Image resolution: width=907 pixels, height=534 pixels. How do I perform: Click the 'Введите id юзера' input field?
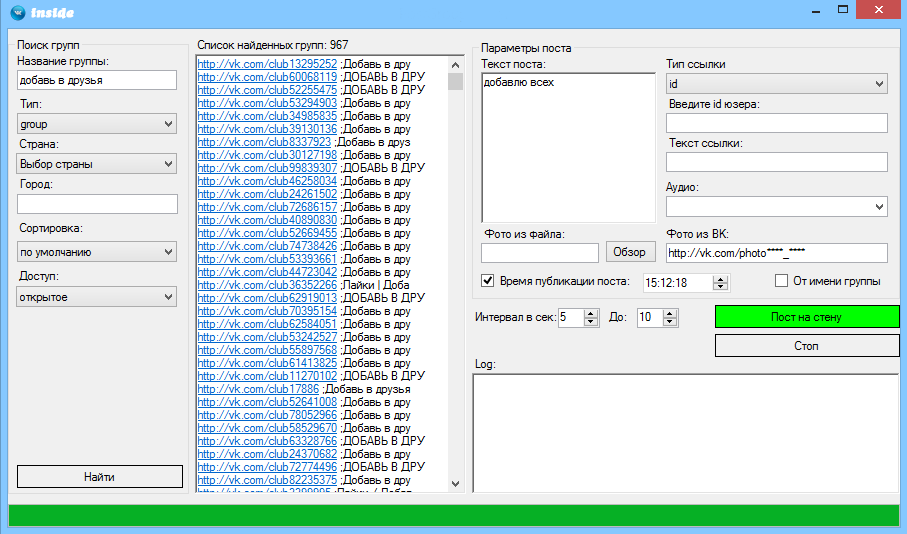click(x=777, y=123)
